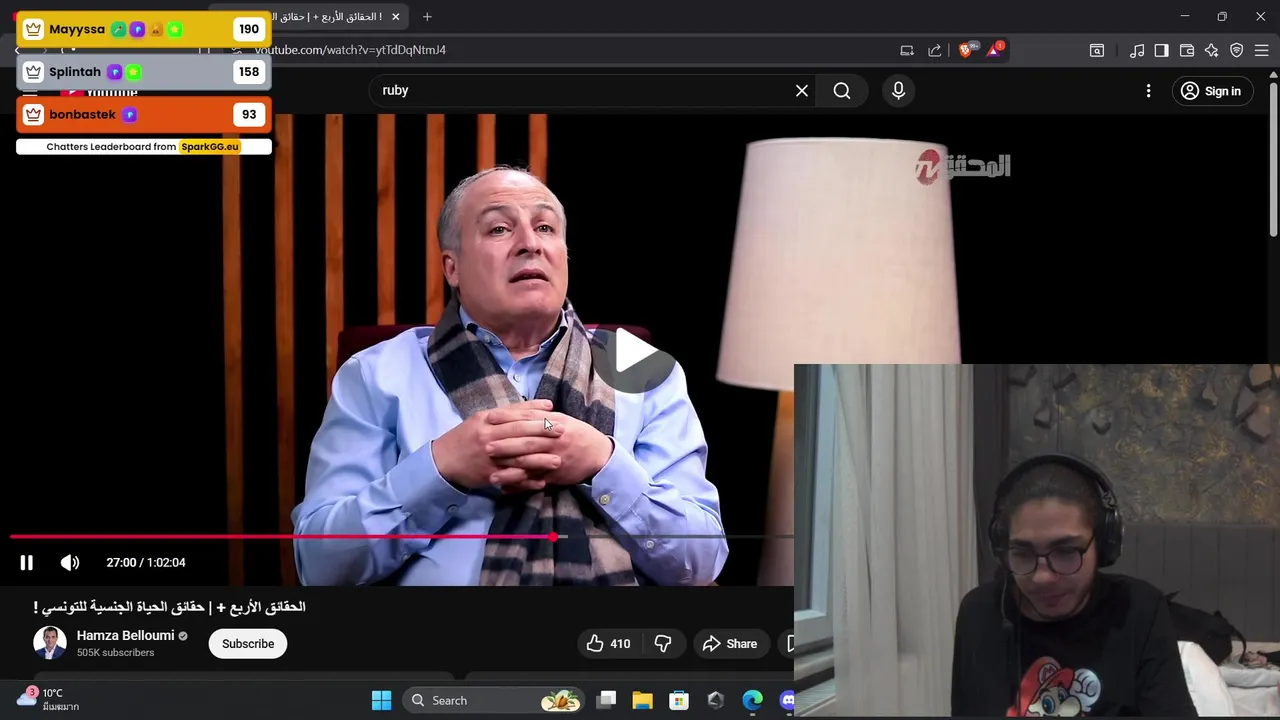Click the install app icon in address bar
Viewport: 1280px width, 720px height.
pyautogui.click(x=907, y=50)
